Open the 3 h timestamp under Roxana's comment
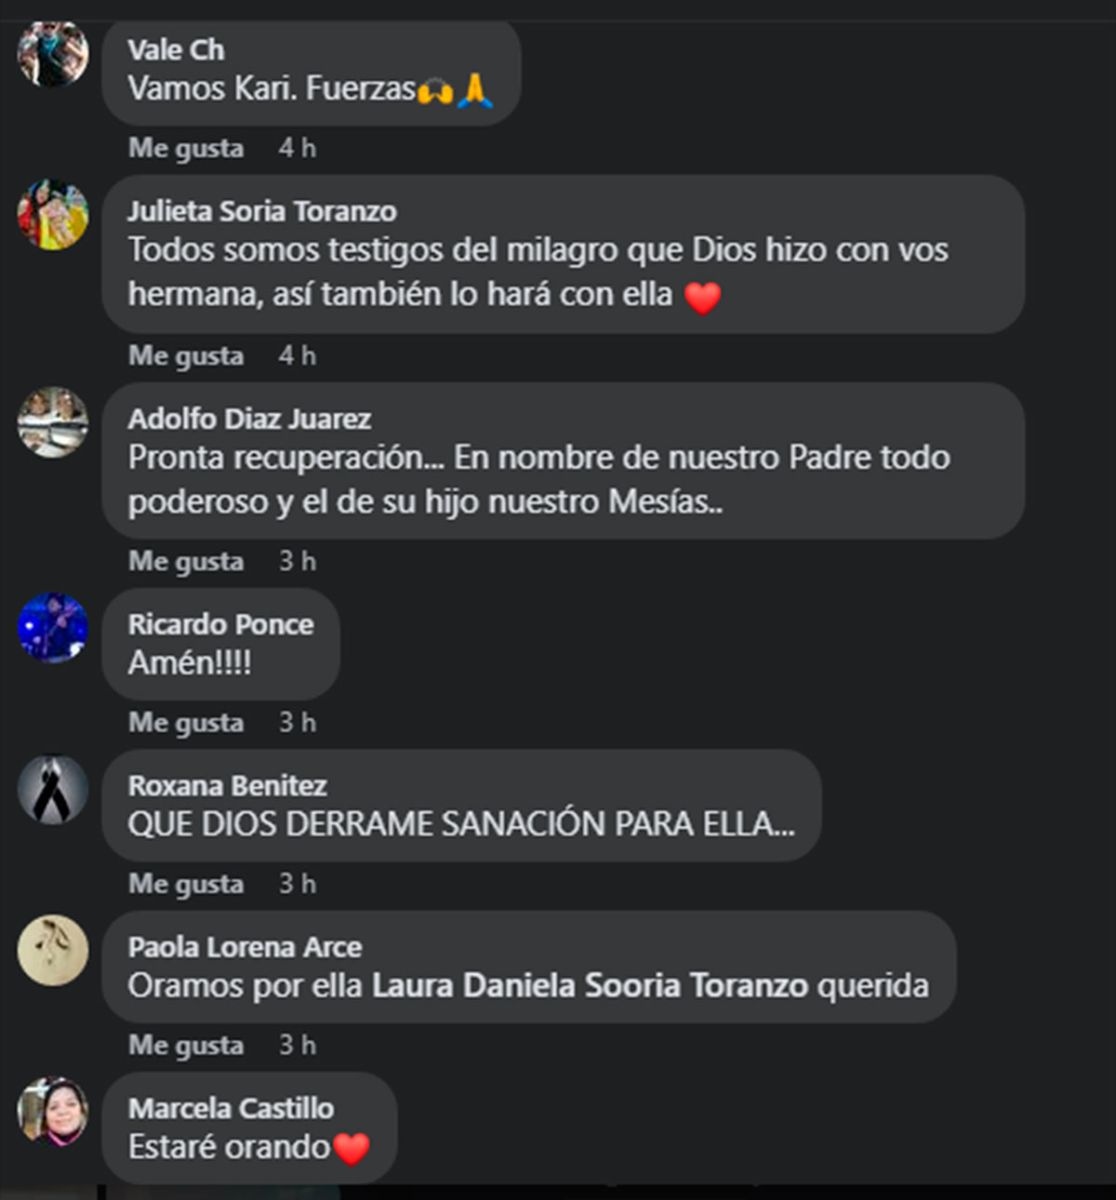Viewport: 1116px width, 1200px height. (x=297, y=884)
